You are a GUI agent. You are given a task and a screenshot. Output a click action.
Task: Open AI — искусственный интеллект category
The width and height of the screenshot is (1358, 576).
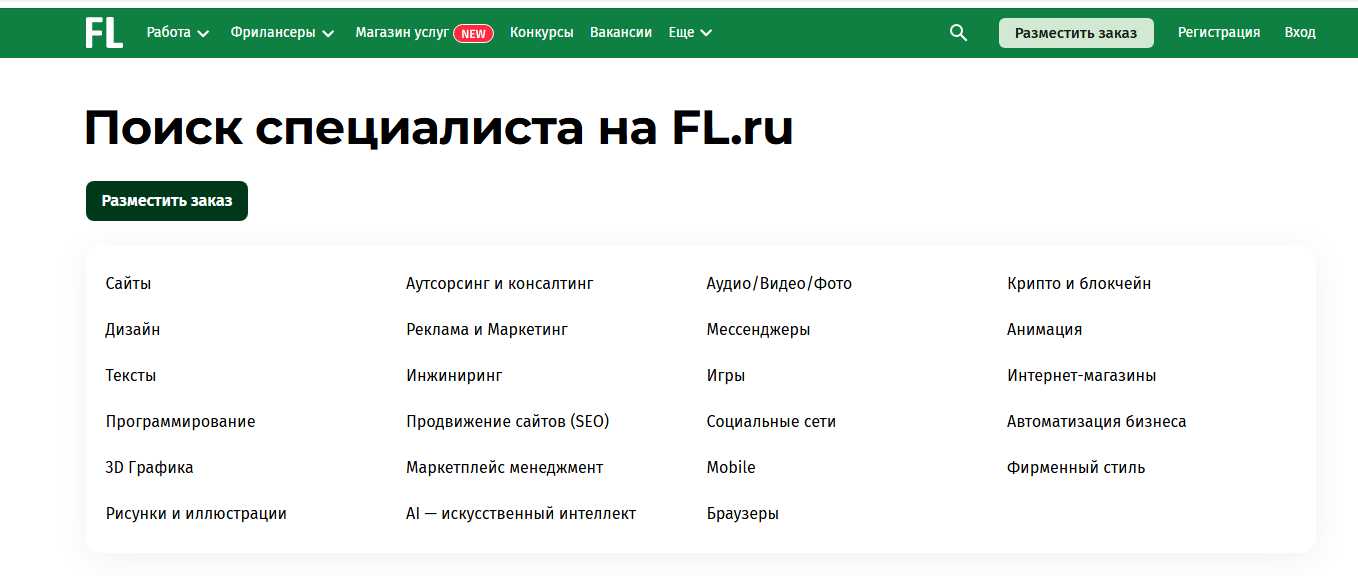521,514
